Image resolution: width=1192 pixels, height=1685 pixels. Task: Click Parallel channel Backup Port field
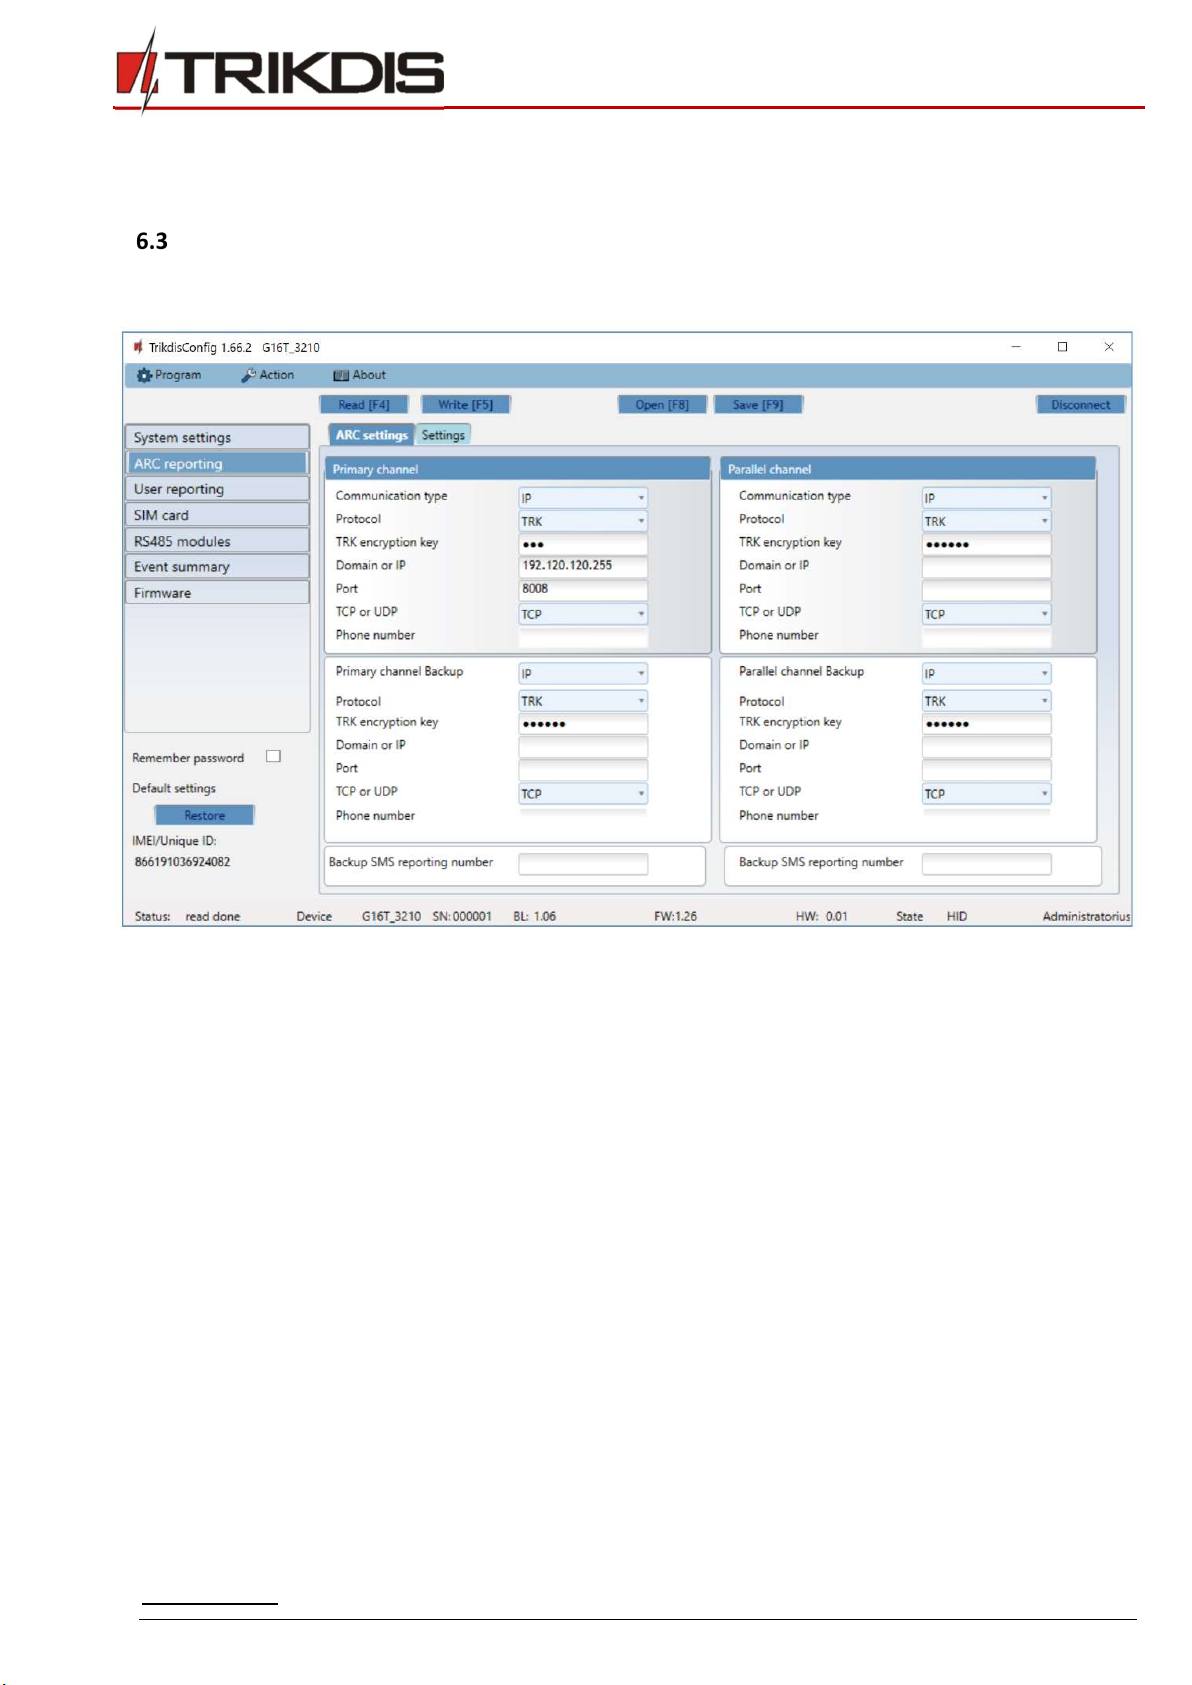pyautogui.click(x=986, y=770)
